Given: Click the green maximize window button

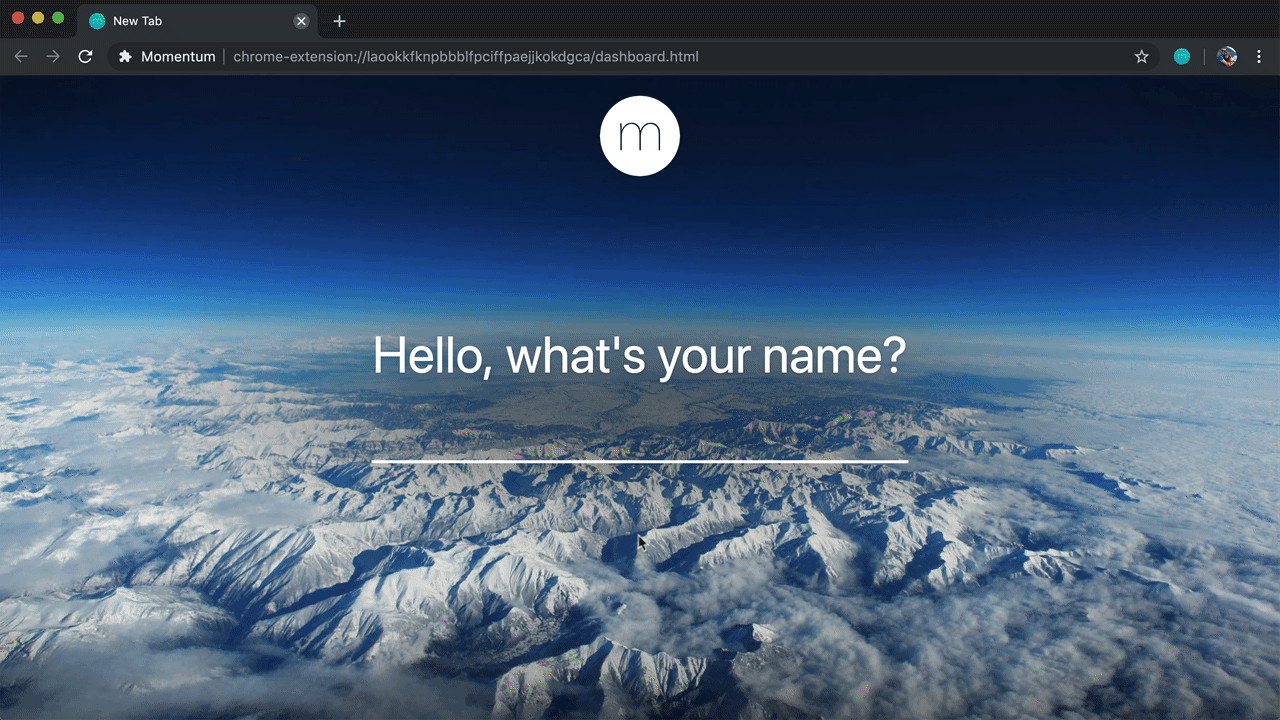Looking at the screenshot, I should click(58, 18).
